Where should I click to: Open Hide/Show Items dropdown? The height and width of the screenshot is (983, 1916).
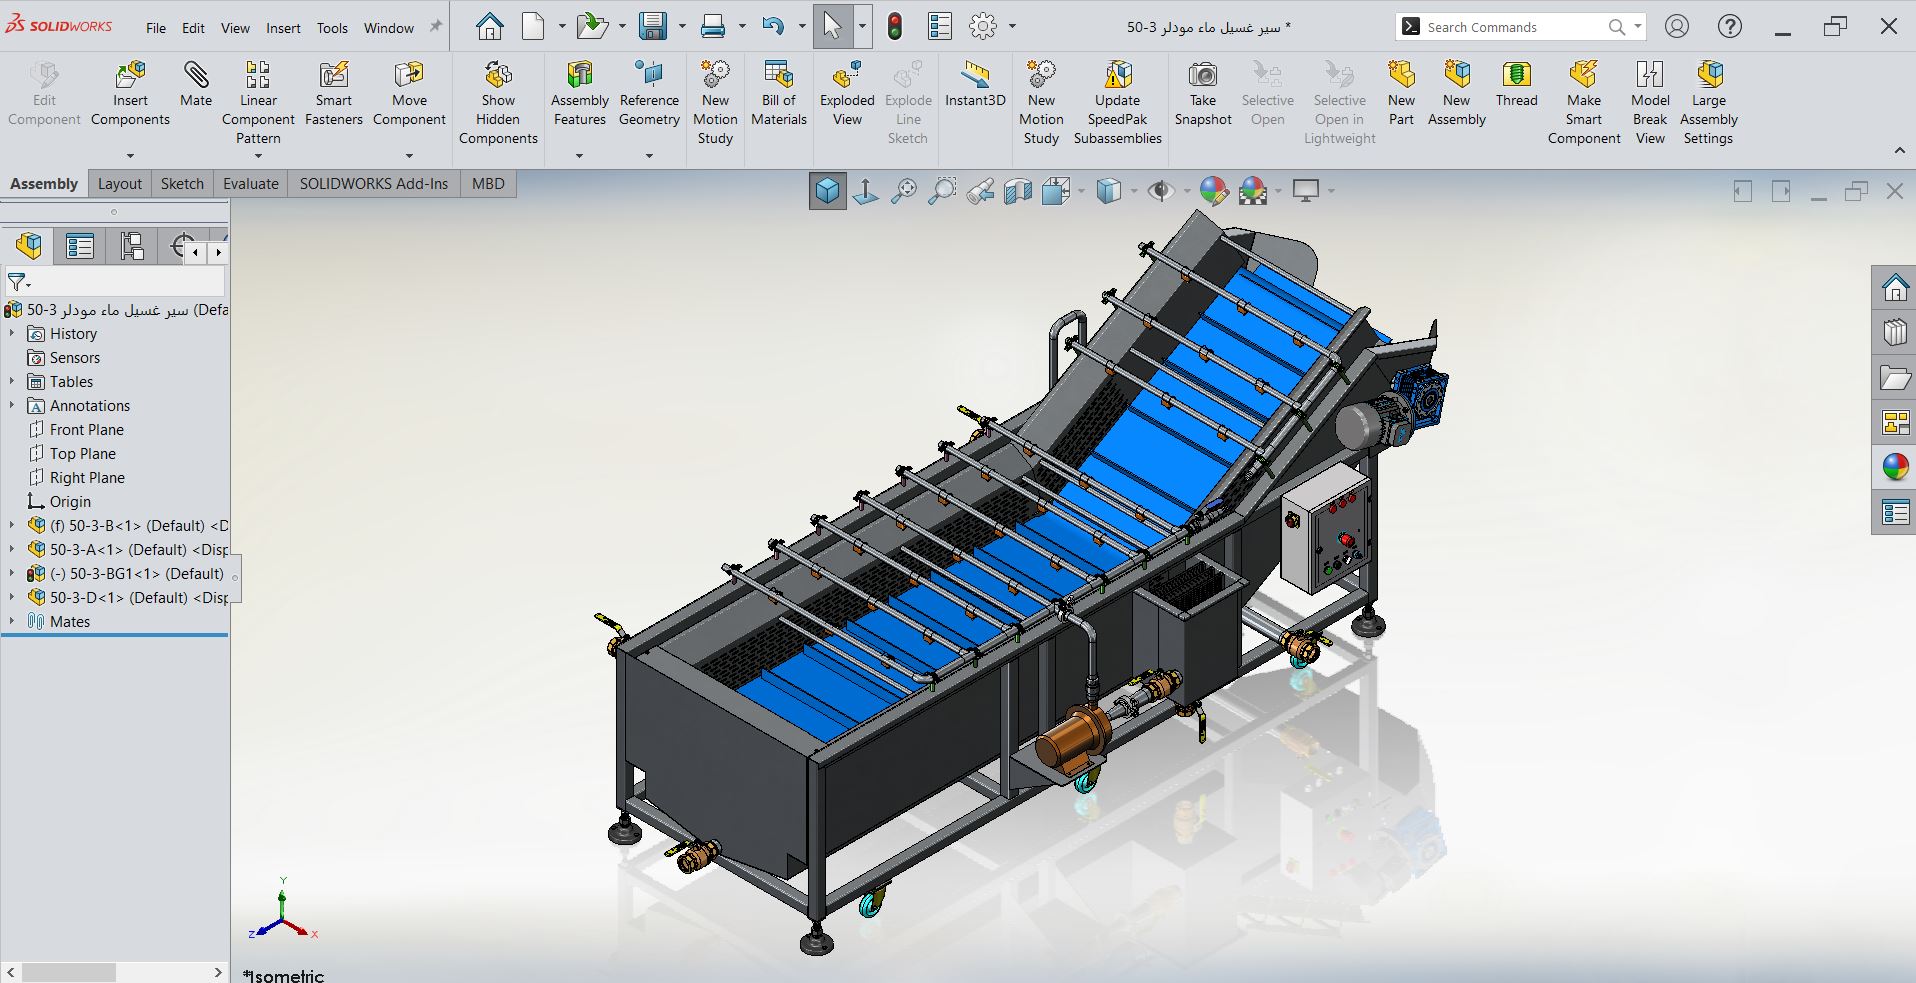click(x=1187, y=191)
